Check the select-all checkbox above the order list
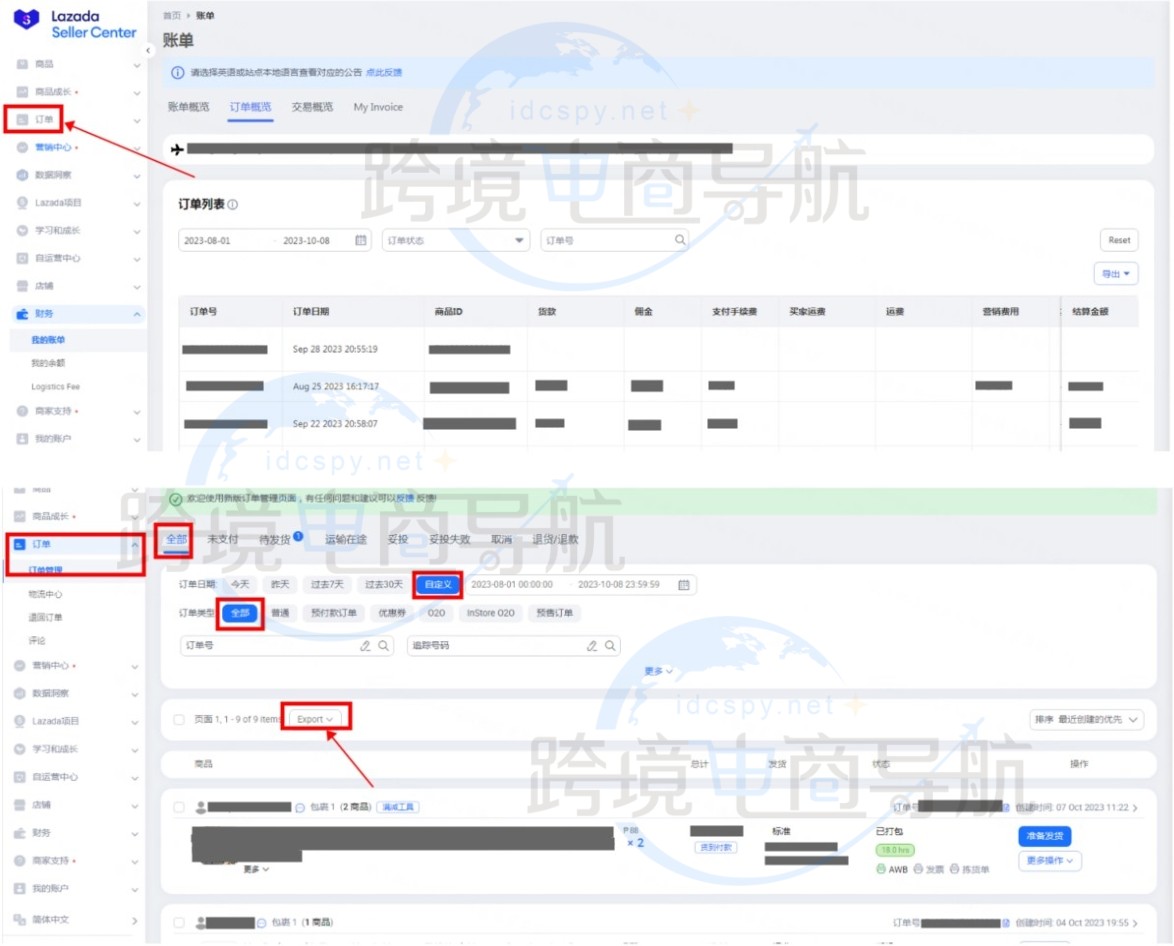 tap(178, 719)
